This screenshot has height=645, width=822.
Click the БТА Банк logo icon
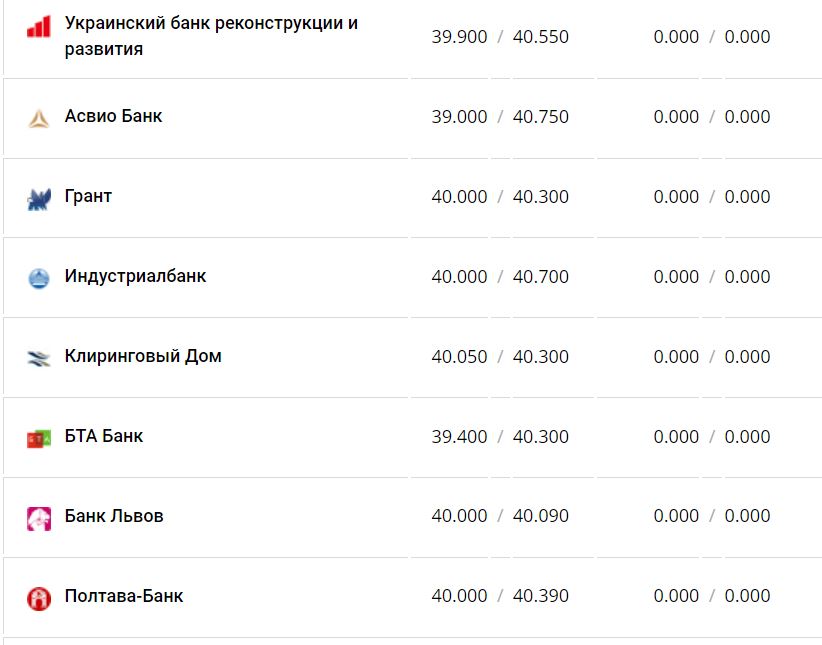pyautogui.click(x=38, y=439)
